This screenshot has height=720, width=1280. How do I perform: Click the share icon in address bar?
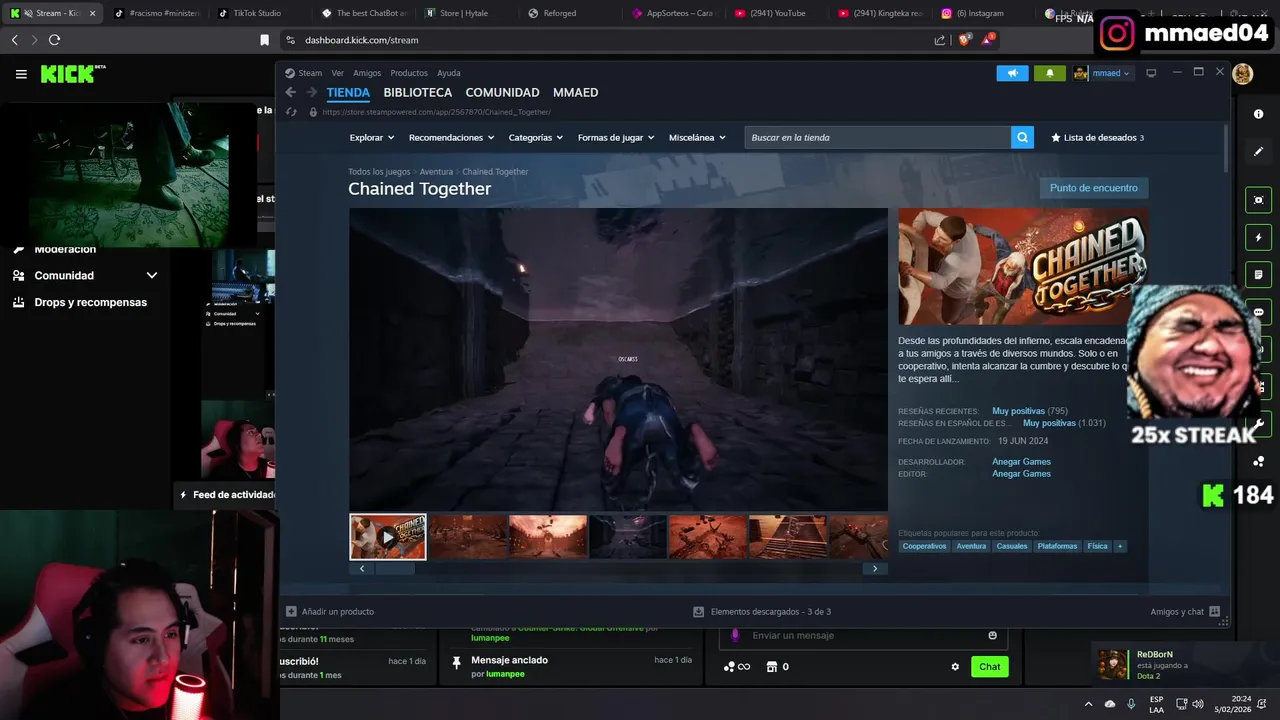(x=940, y=40)
